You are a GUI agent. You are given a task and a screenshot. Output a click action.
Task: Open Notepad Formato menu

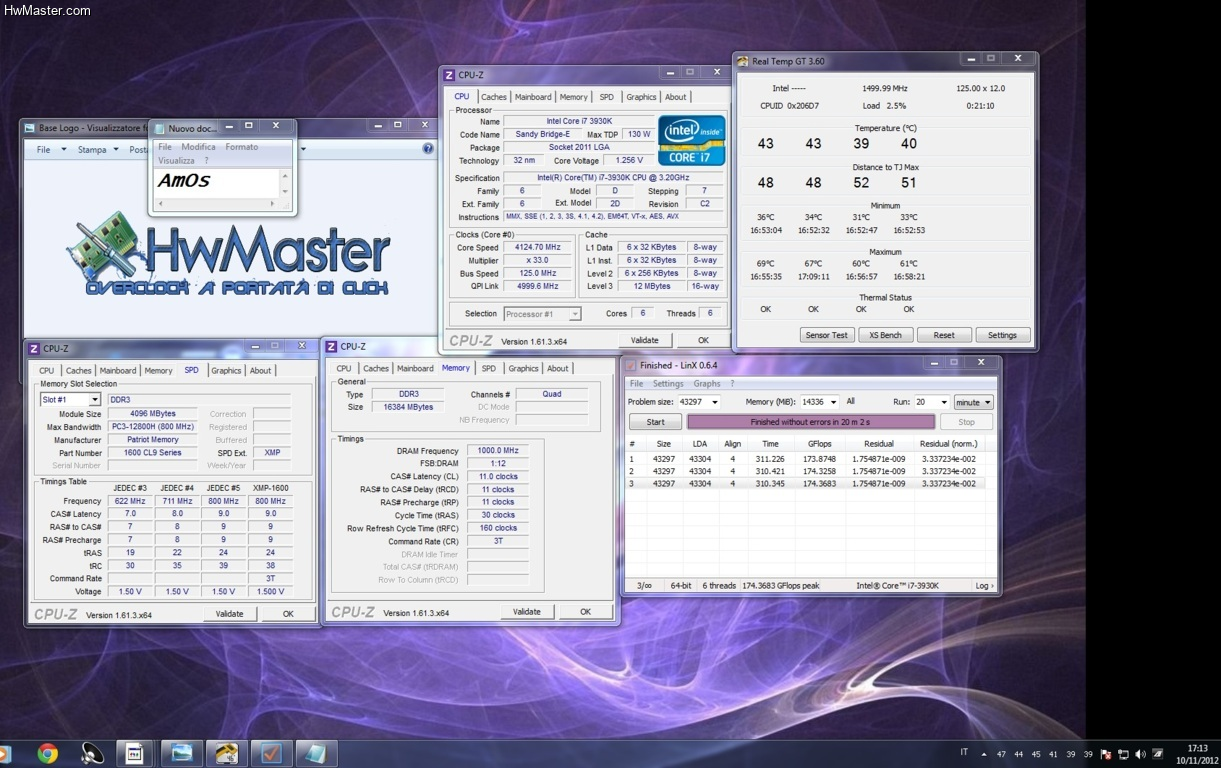[241, 147]
